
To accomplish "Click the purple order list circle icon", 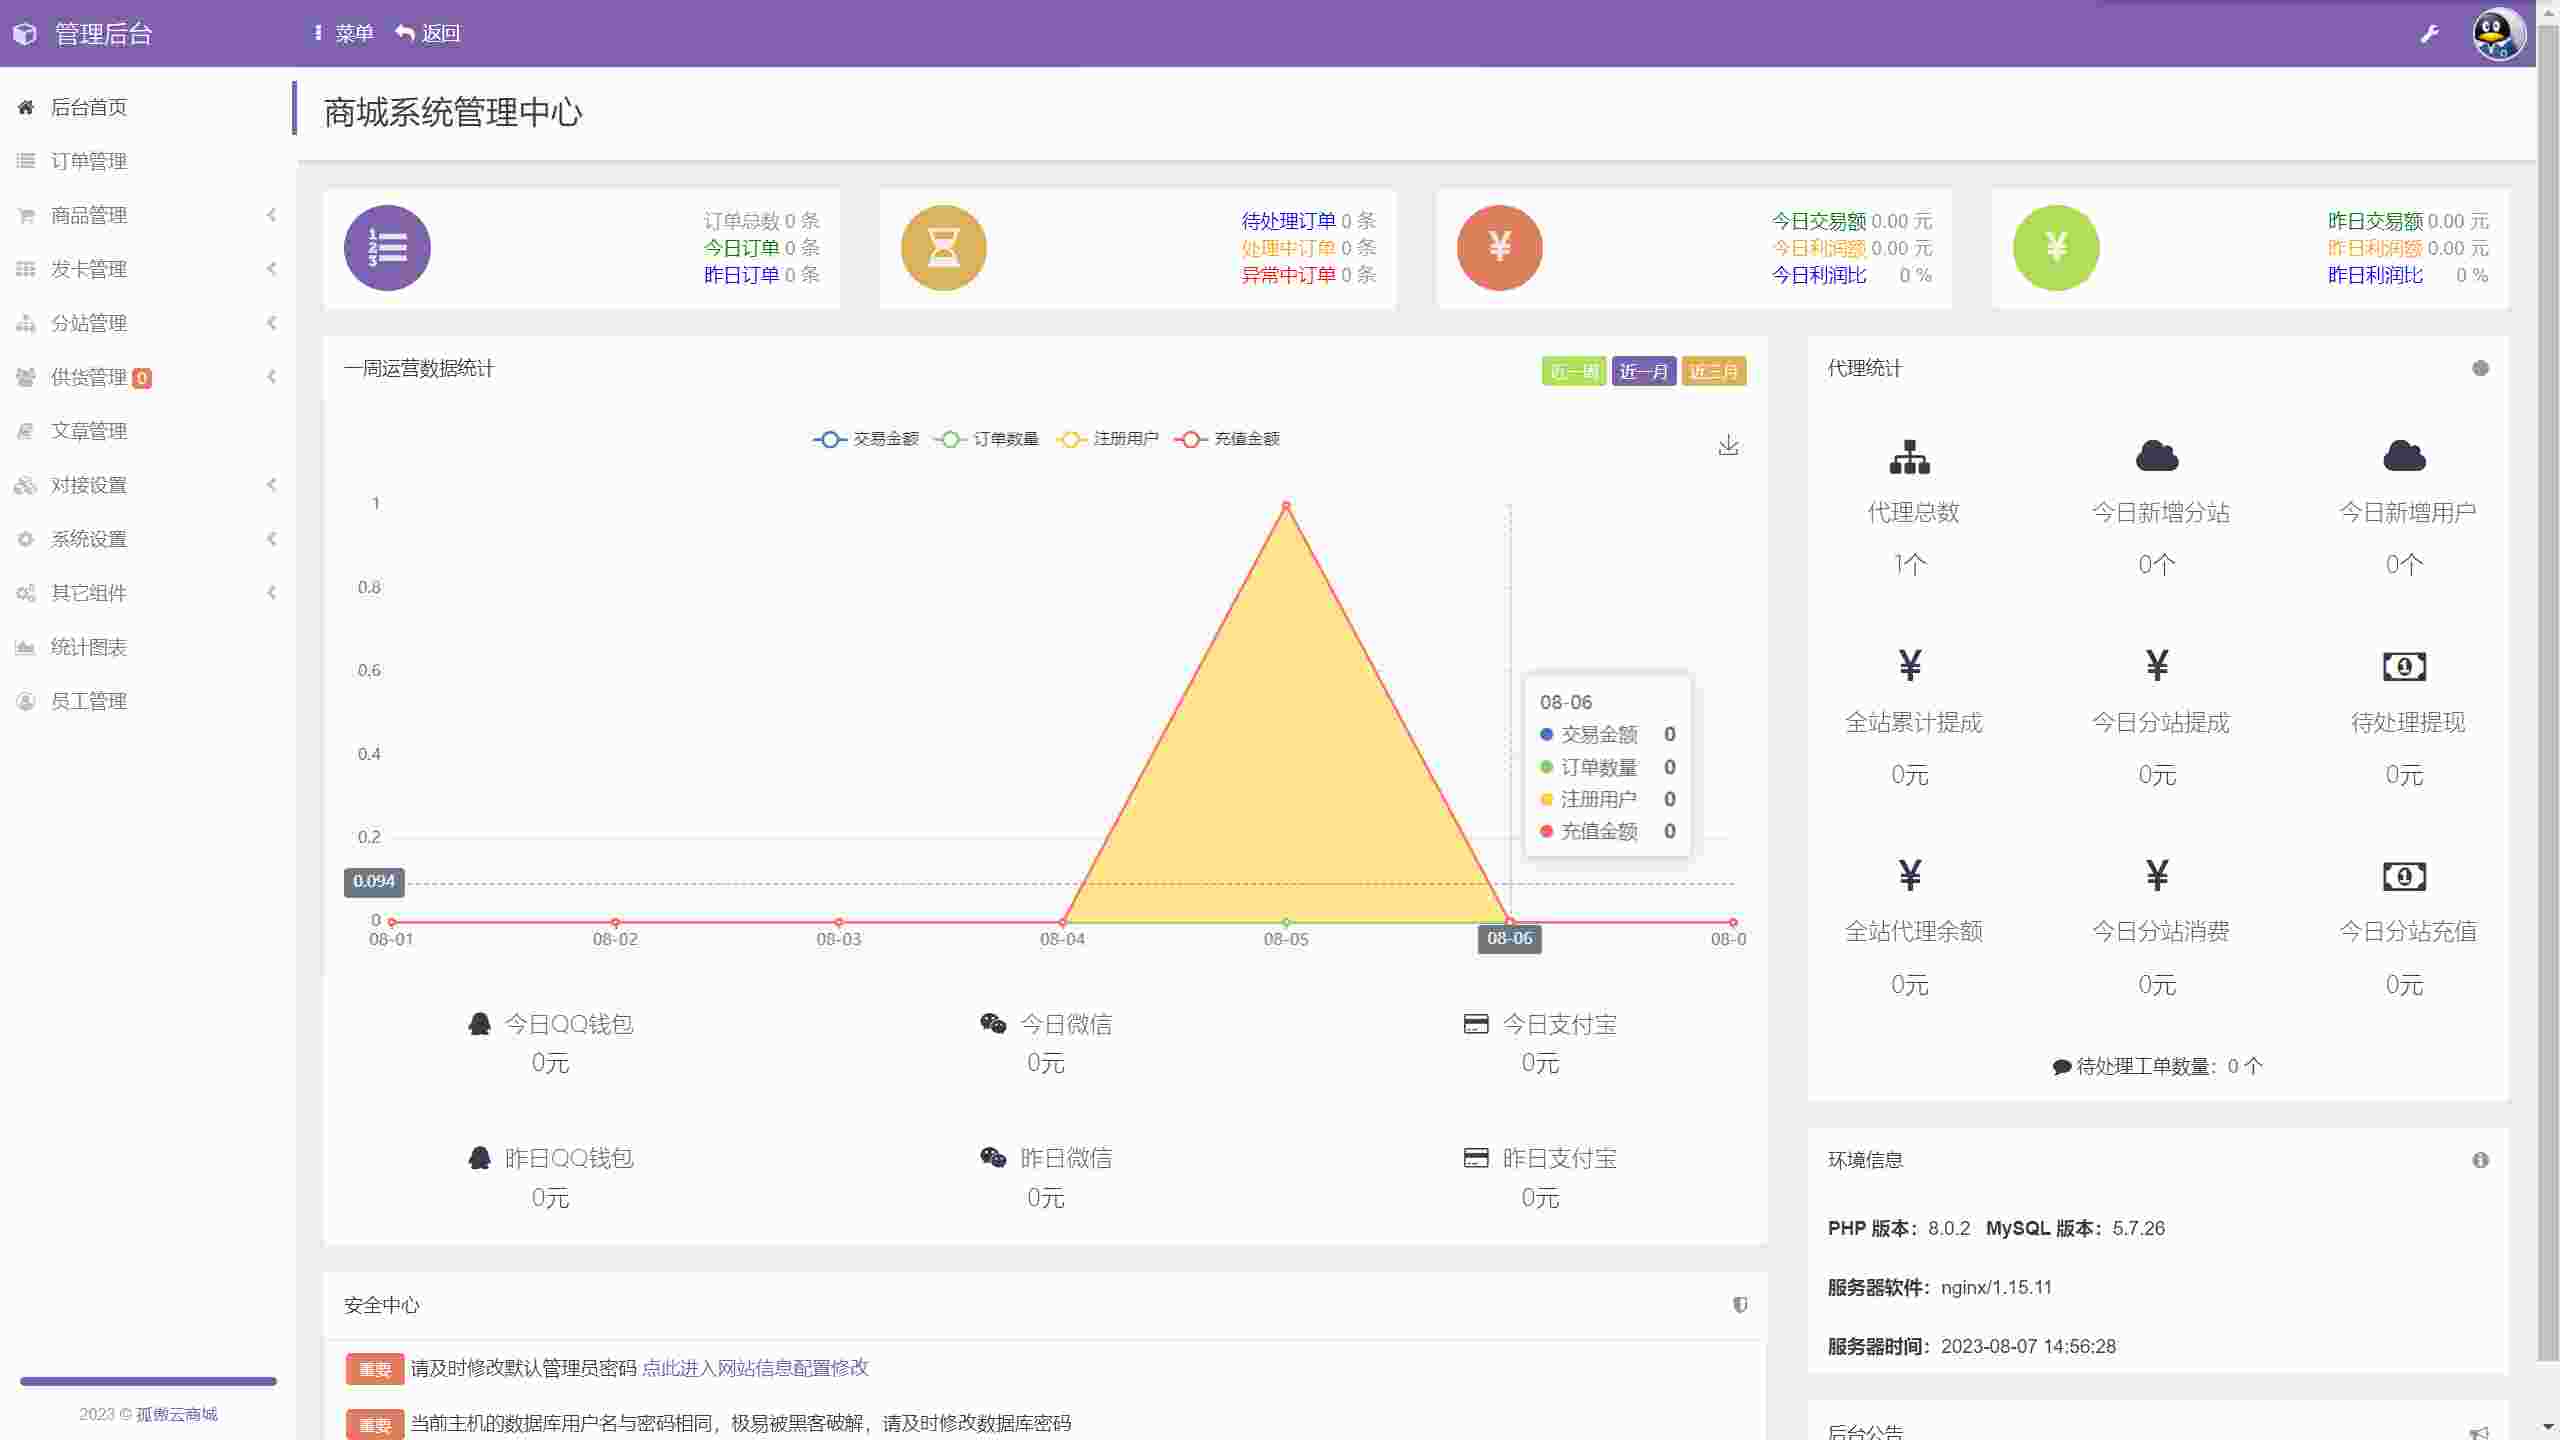I will coord(387,248).
